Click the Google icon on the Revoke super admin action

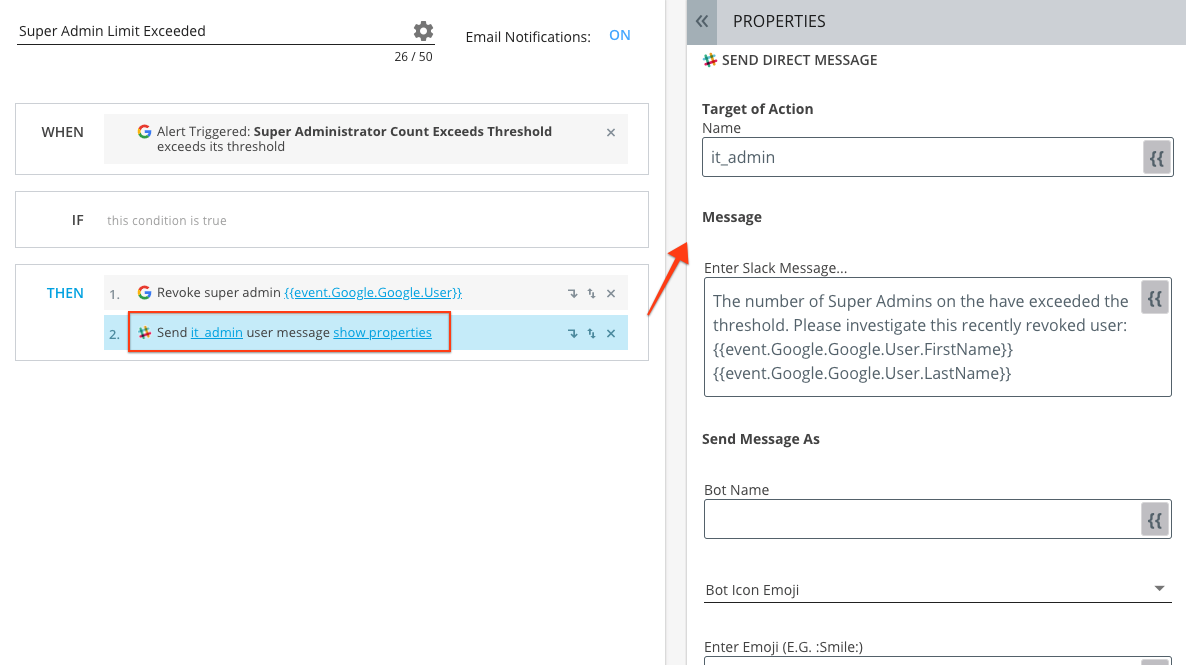(x=142, y=292)
